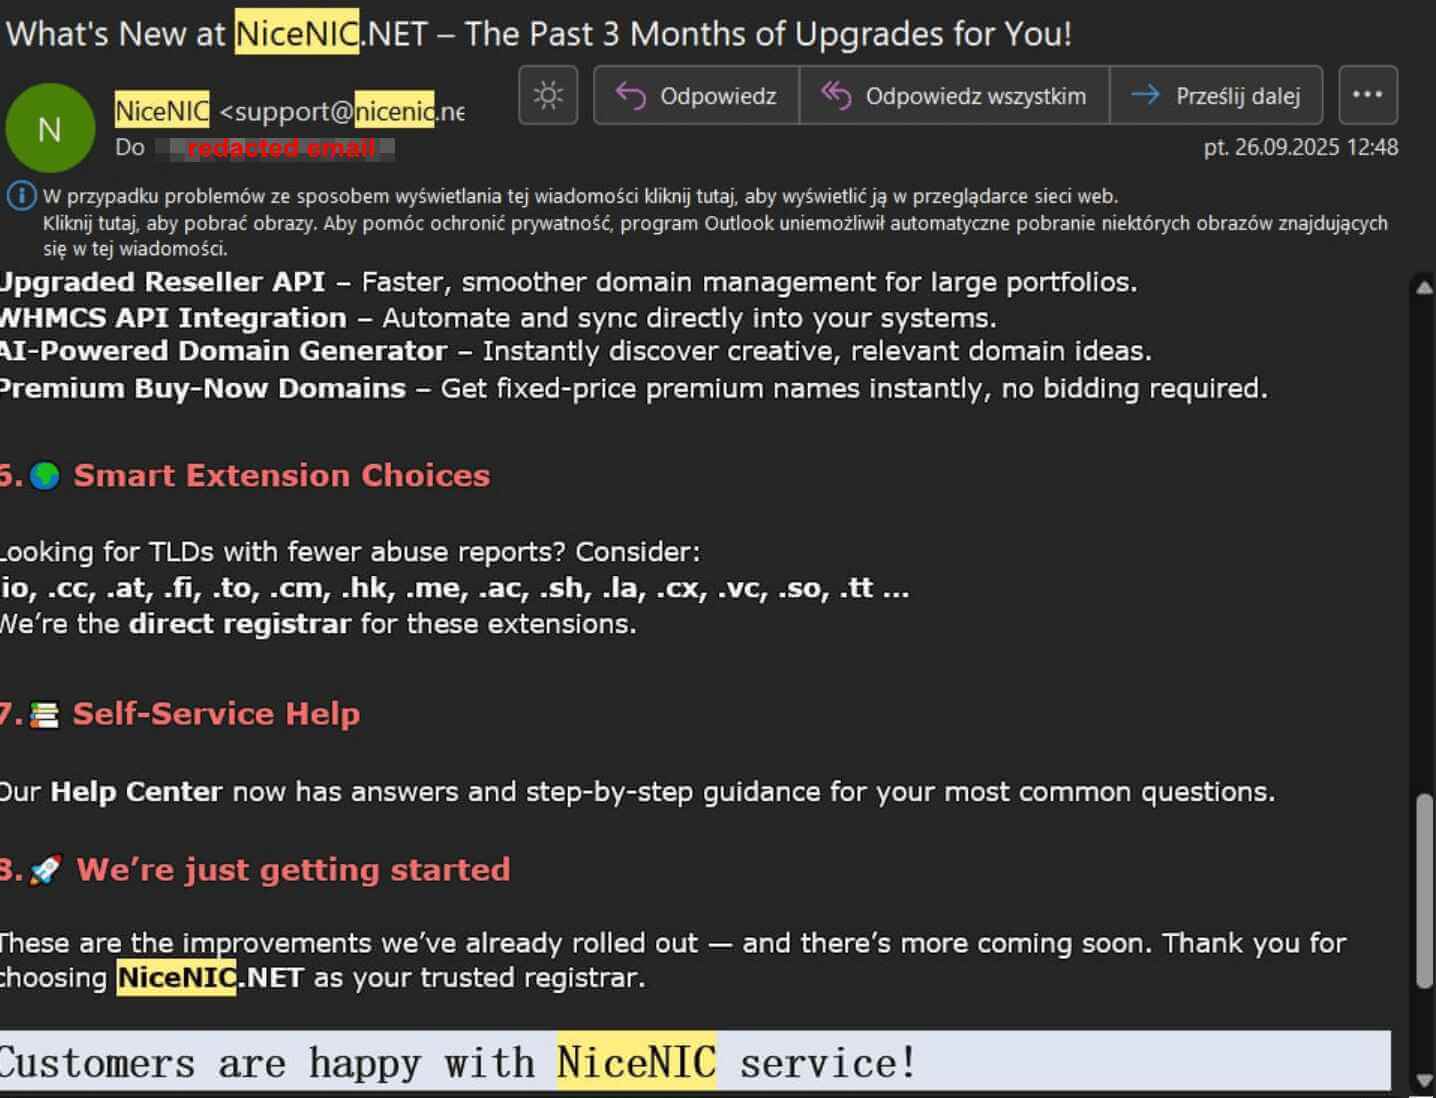The image size is (1436, 1098).
Task: Forward the email with Prześlij dalej
Action: pos(1216,96)
